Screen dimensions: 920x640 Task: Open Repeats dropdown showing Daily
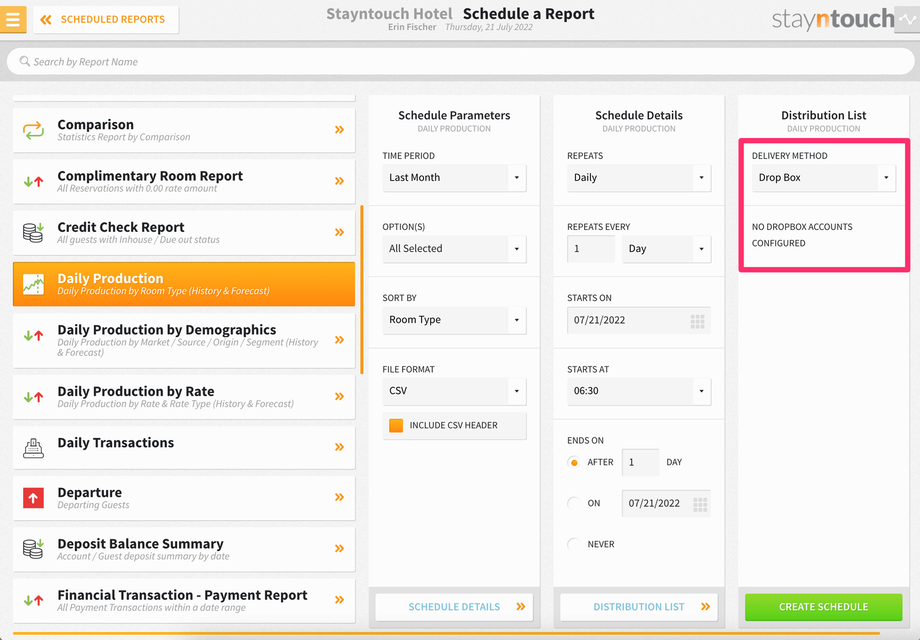point(639,178)
